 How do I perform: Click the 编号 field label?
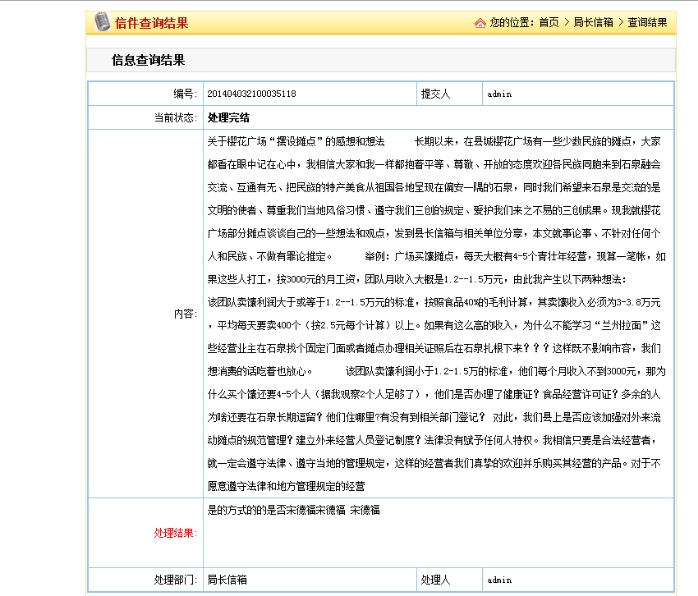tap(184, 94)
